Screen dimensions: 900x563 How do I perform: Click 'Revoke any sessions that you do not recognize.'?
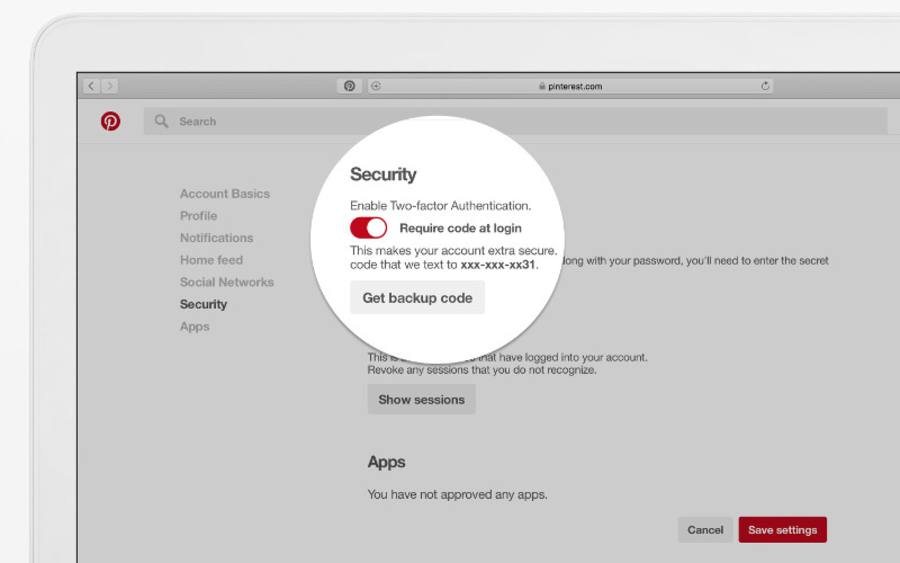click(482, 370)
